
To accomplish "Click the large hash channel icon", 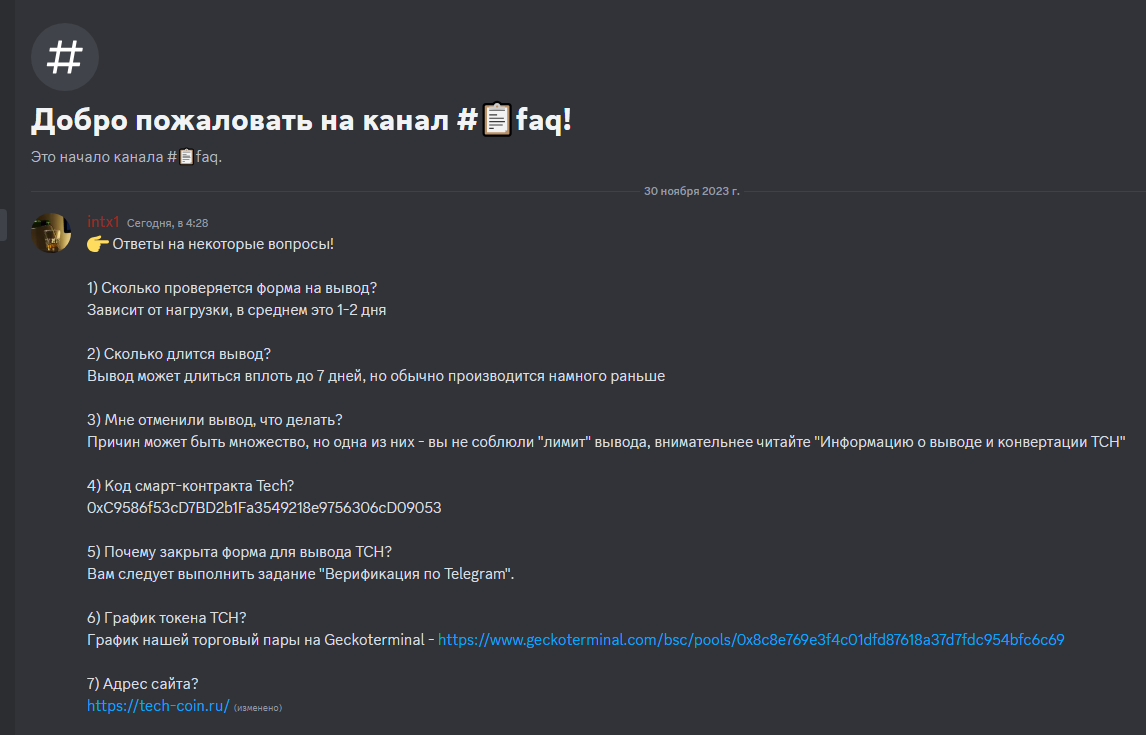I will pyautogui.click(x=65, y=57).
